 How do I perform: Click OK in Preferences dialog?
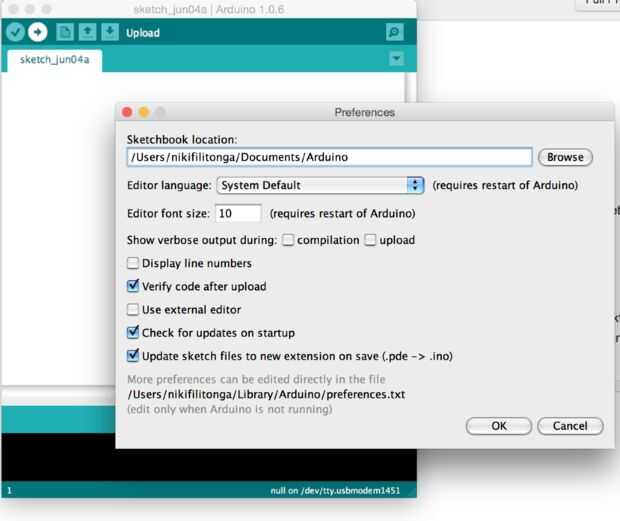tap(499, 426)
